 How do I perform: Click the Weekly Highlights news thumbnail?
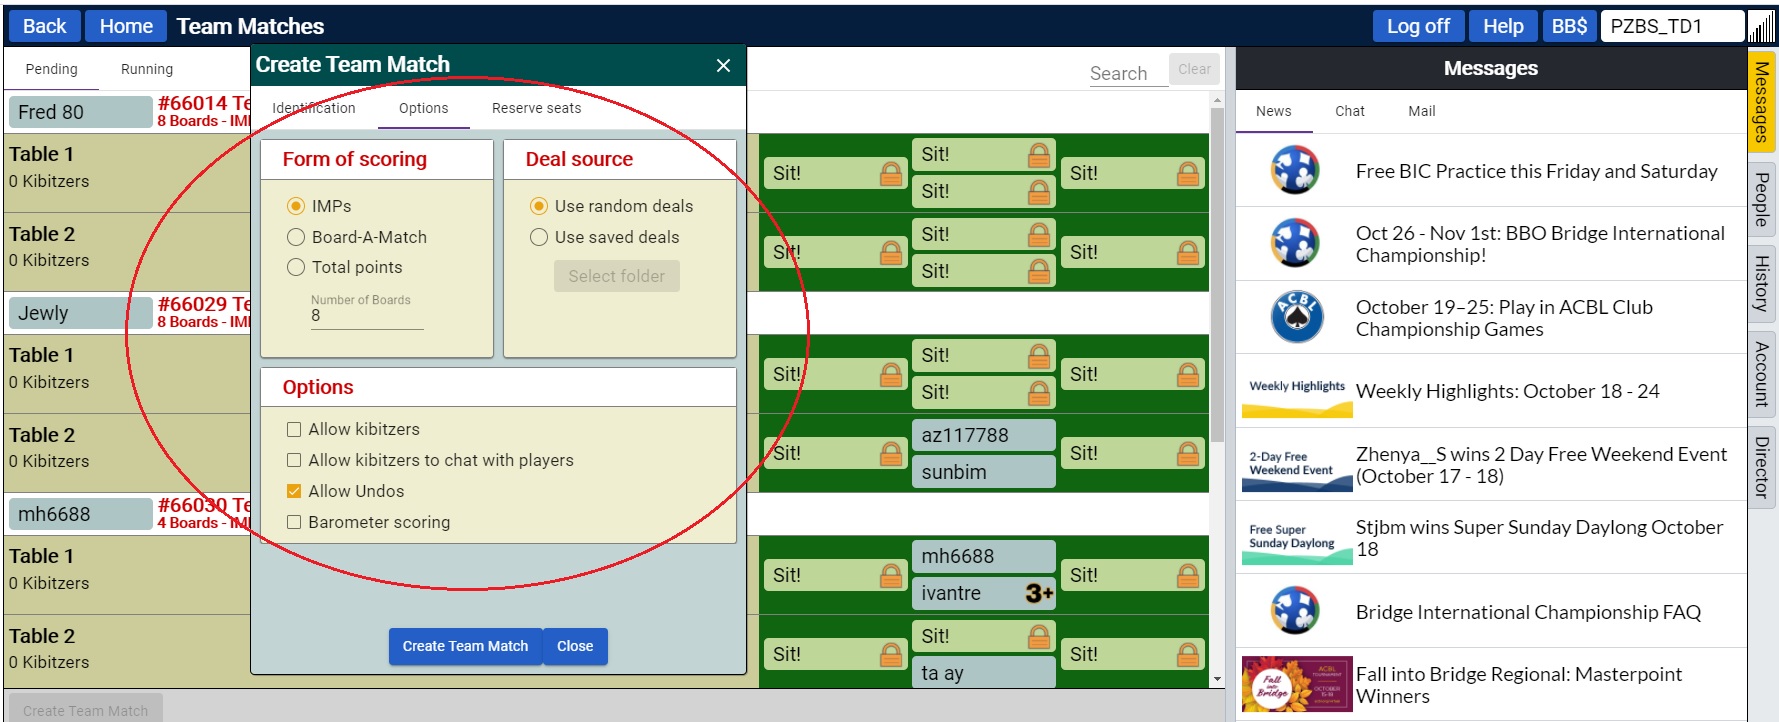tap(1296, 392)
